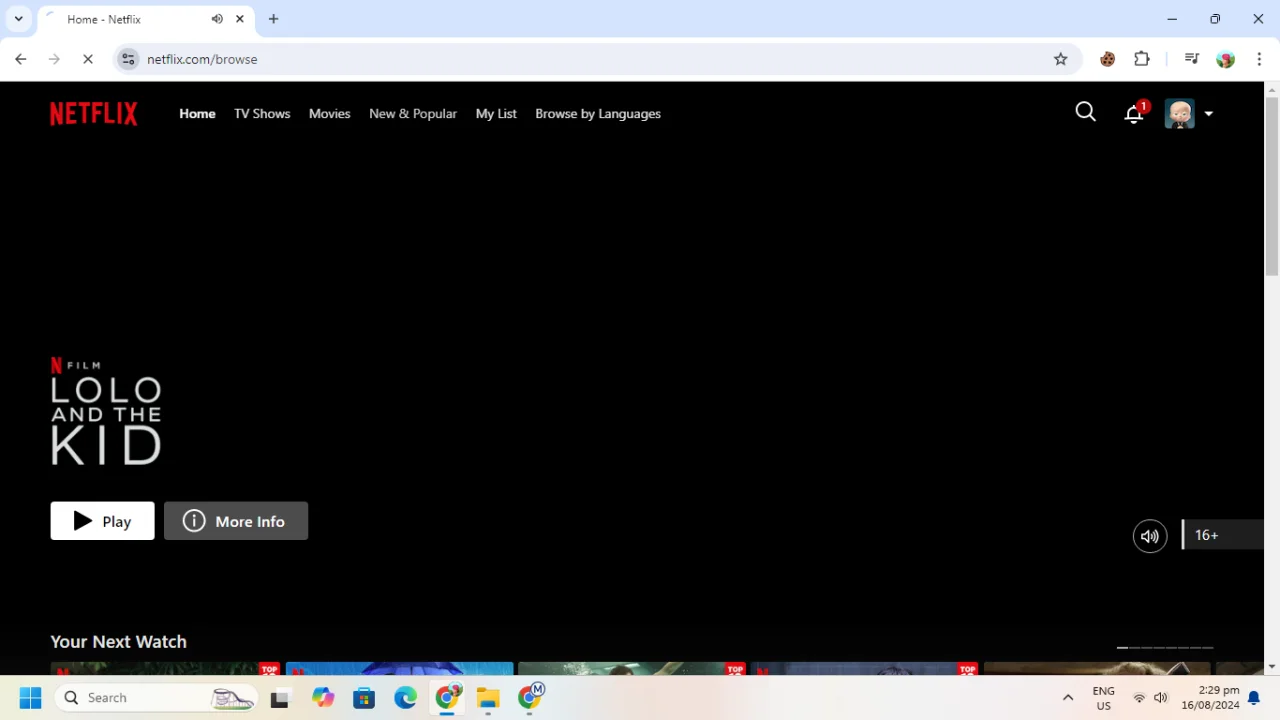Viewport: 1280px width, 720px height.
Task: Go back to the previous page
Action: [20, 59]
